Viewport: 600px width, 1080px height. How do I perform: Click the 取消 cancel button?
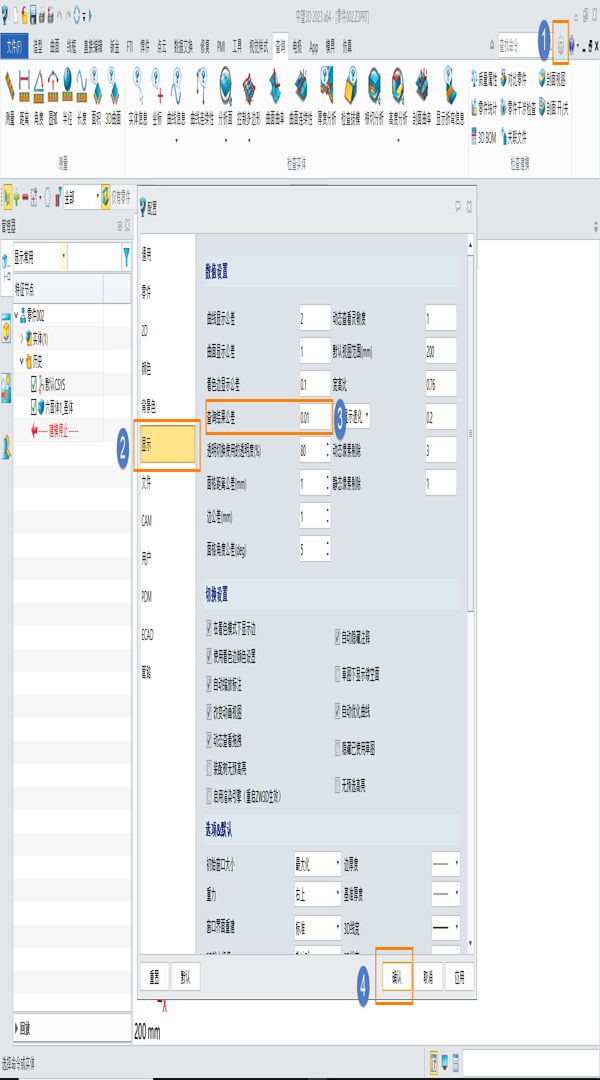pyautogui.click(x=428, y=977)
